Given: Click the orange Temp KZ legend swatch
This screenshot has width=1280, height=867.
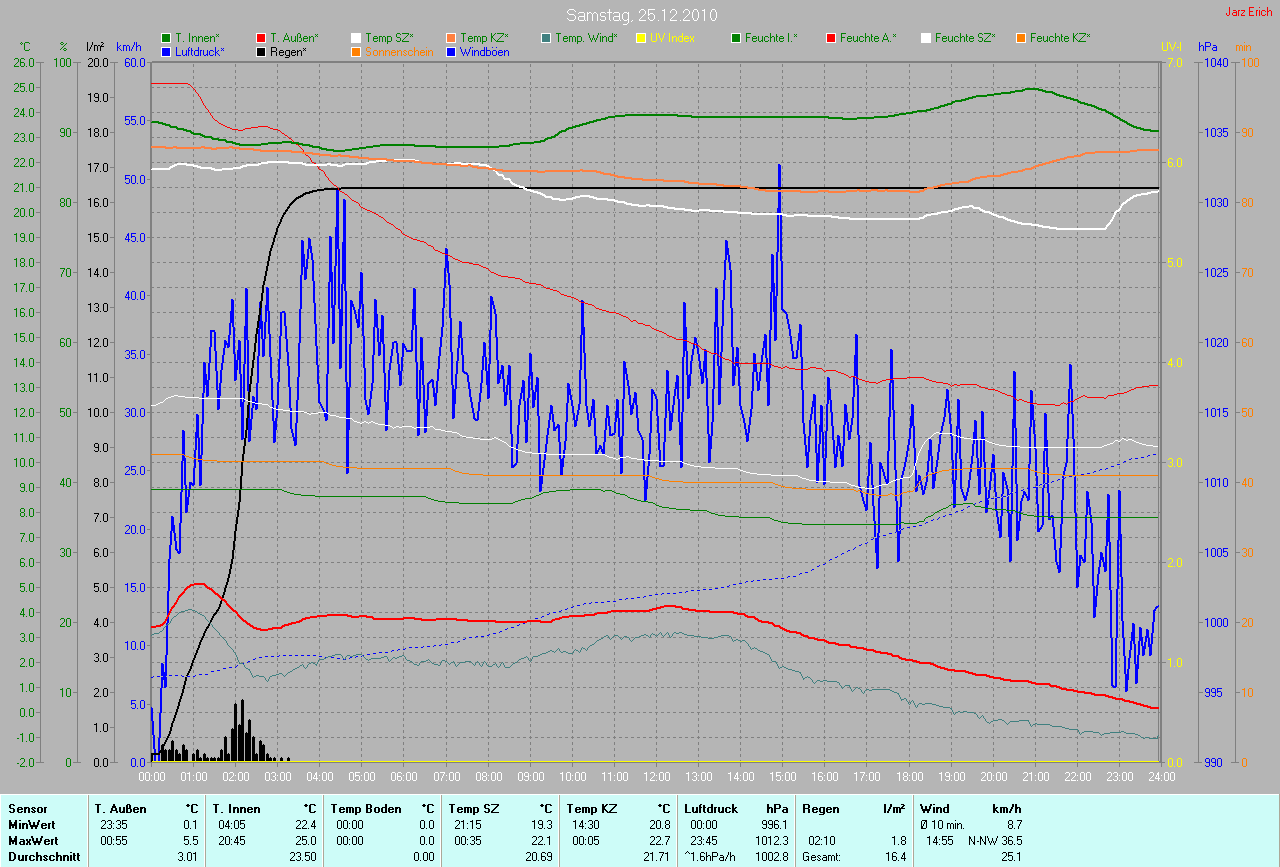Looking at the screenshot, I should click(452, 38).
